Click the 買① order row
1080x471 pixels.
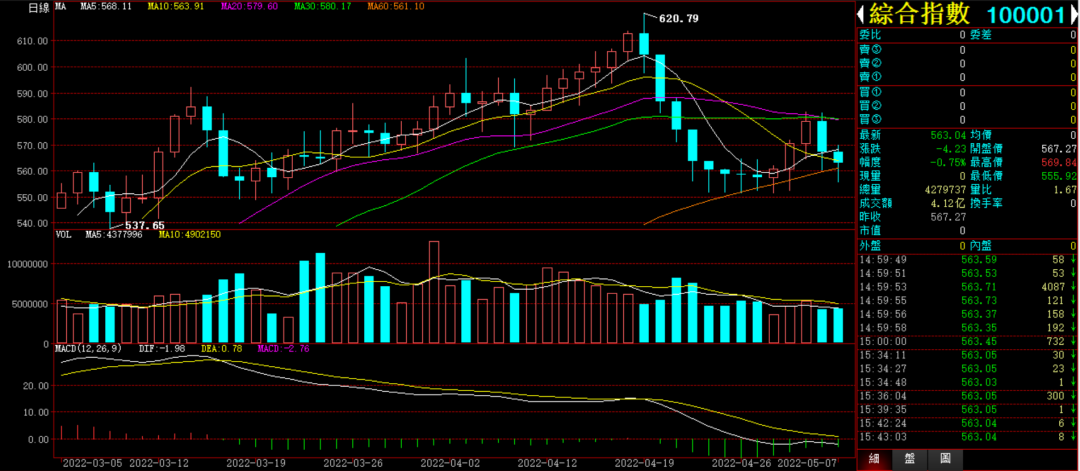[x=967, y=92]
